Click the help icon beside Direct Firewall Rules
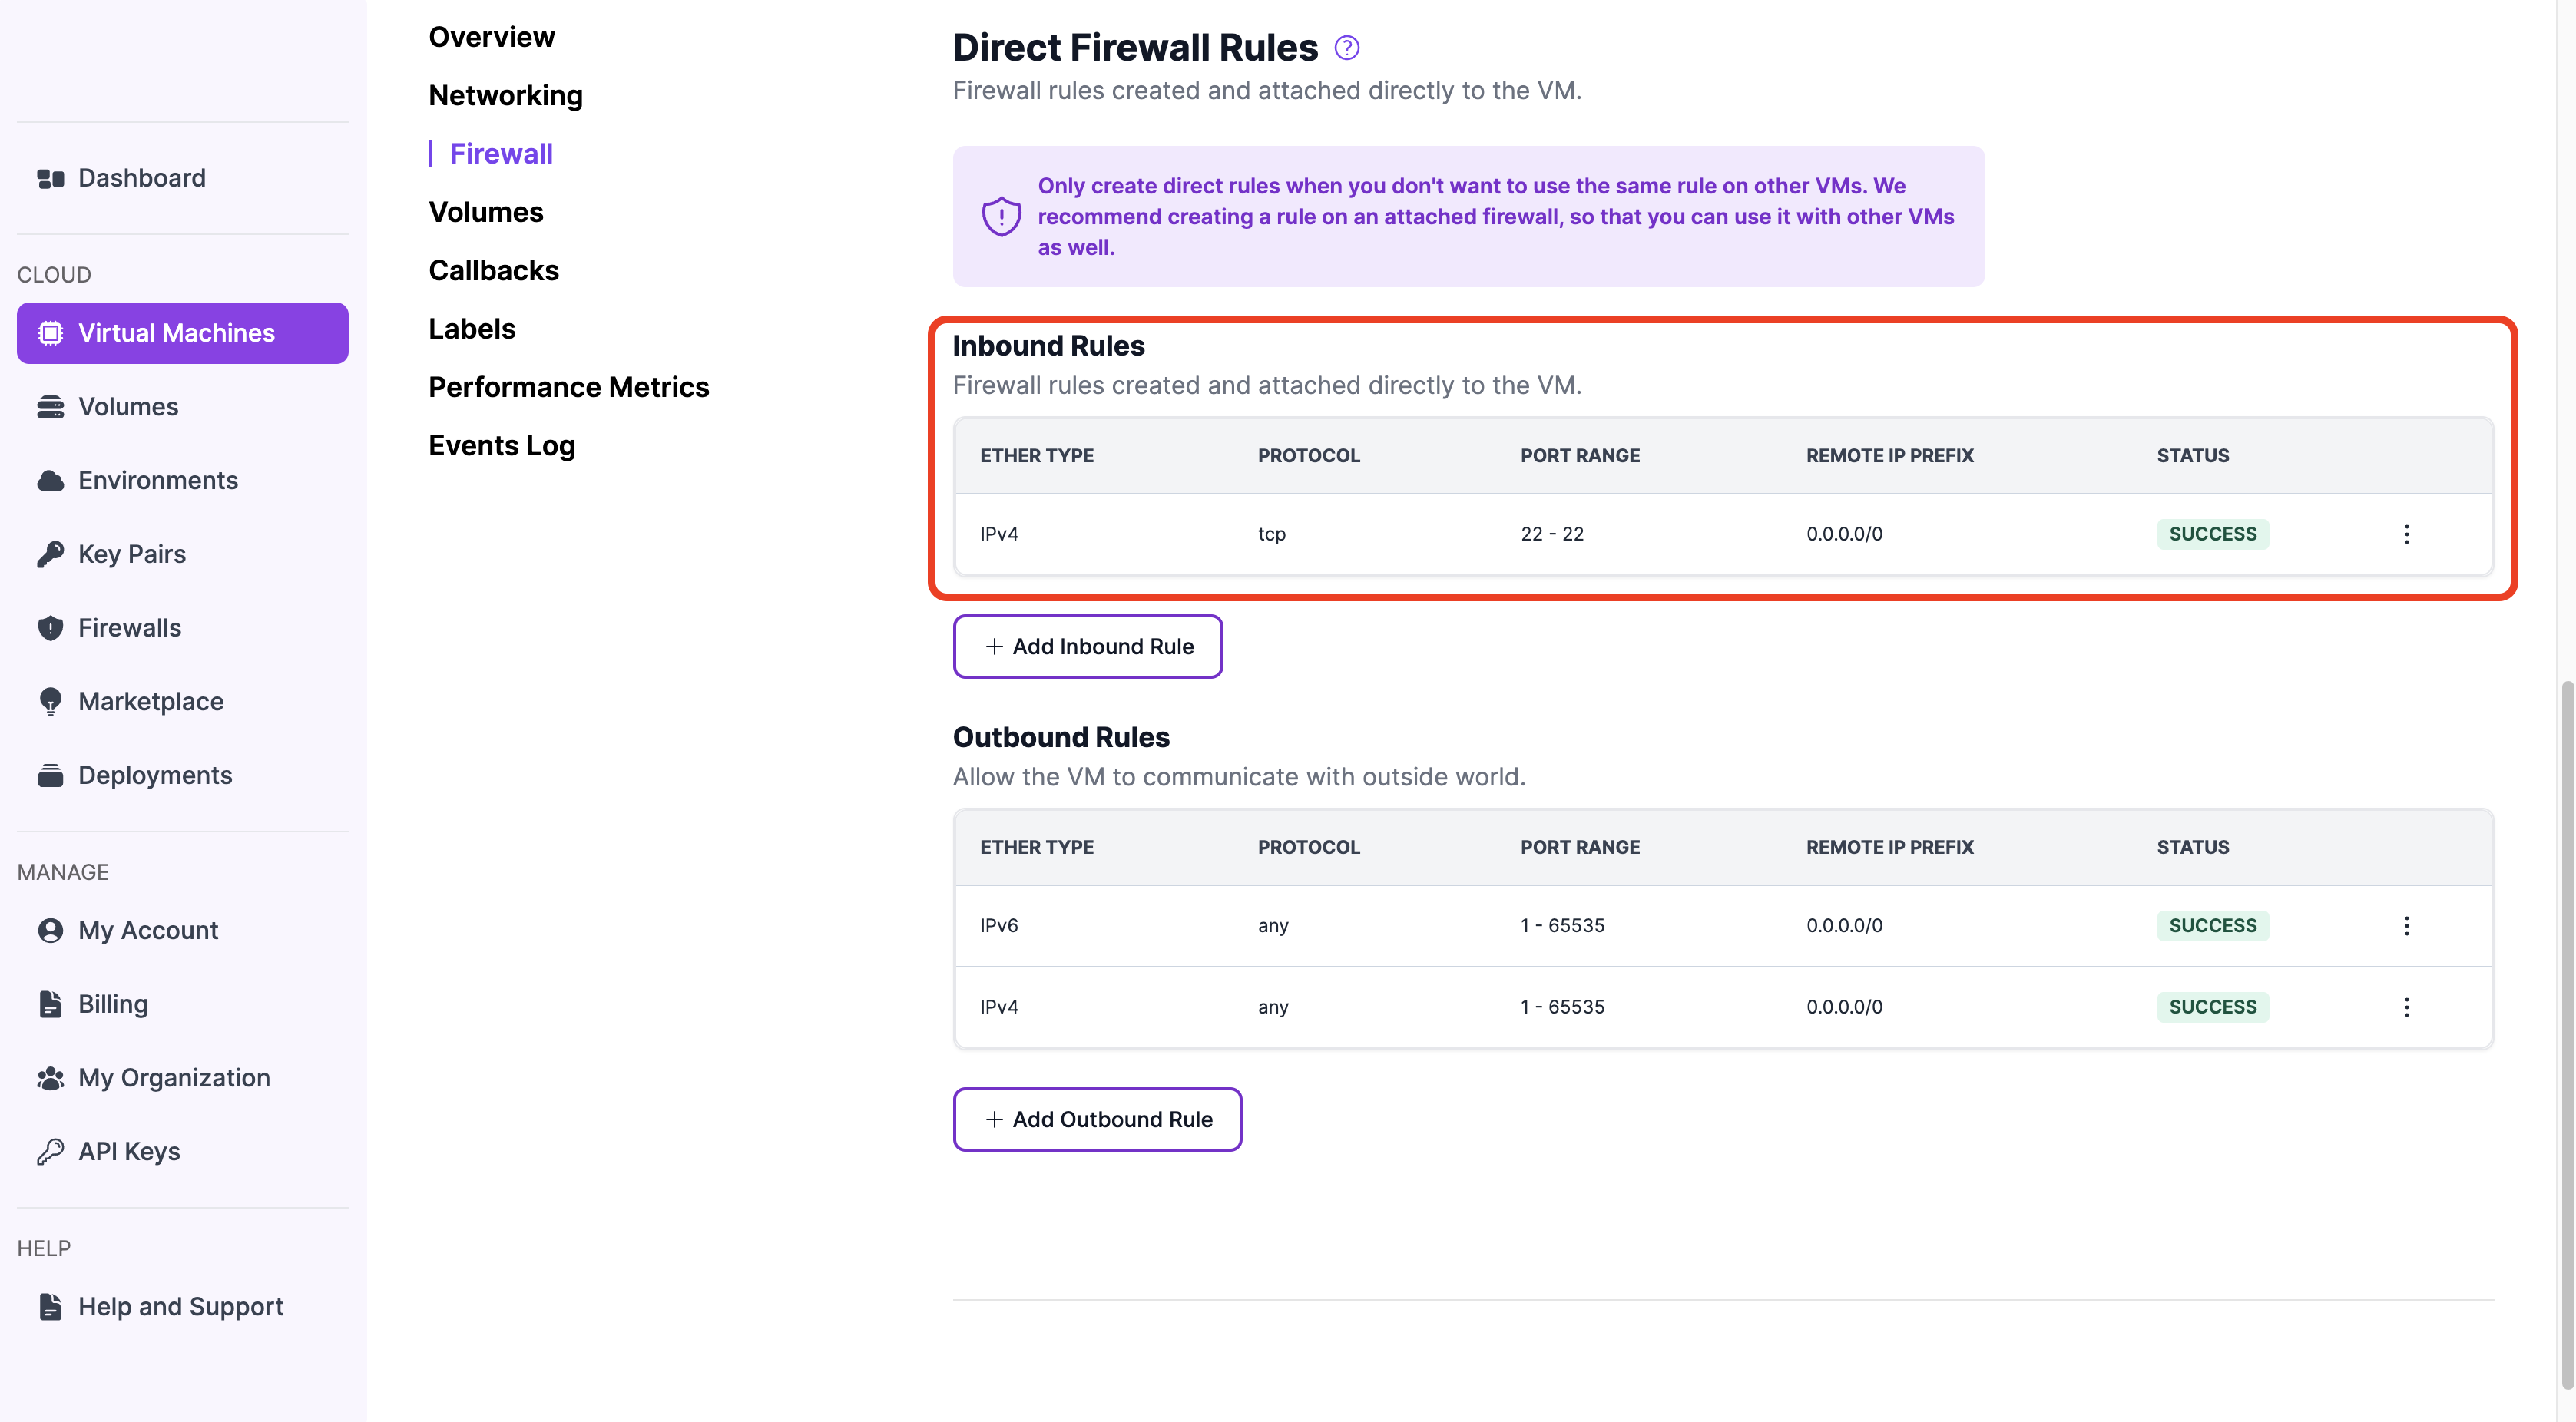Image resolution: width=2576 pixels, height=1422 pixels. [1346, 48]
